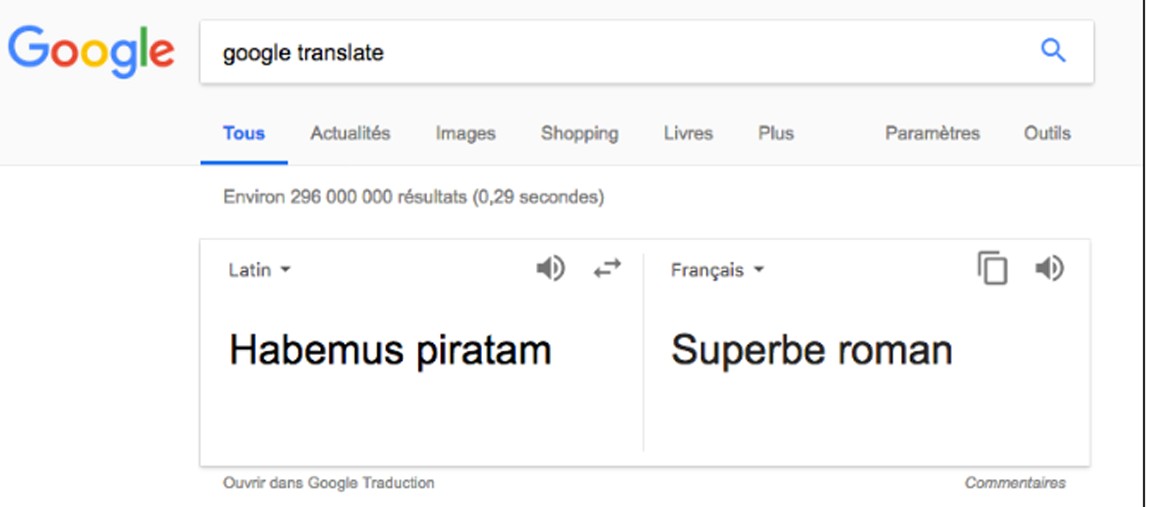The image size is (1150, 507).
Task: Expand the Plus menu for more categories
Action: (776, 134)
